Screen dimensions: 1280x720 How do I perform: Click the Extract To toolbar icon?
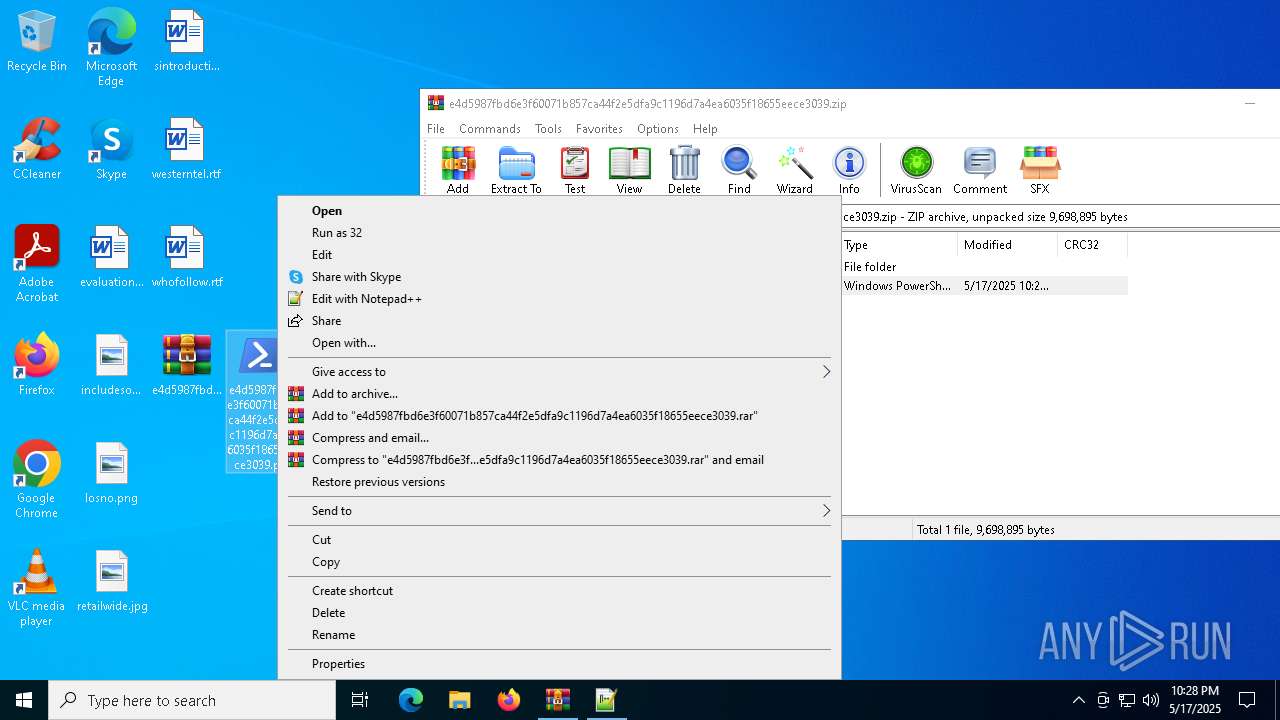click(516, 170)
